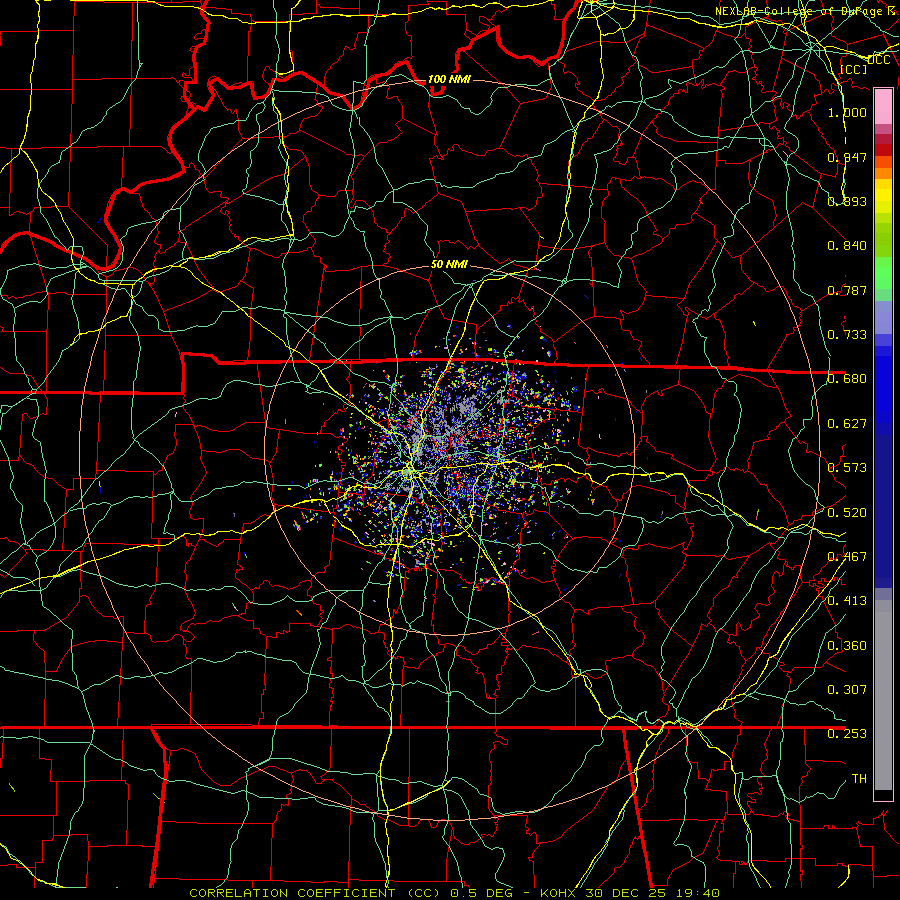Click the 19:40 timestamp in the caption
This screenshot has width=900, height=900.
click(698, 893)
